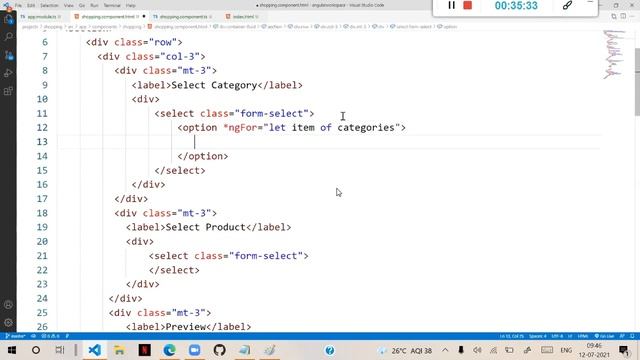Click the Go Live status bar button
This screenshot has height=360, width=640.
[x=604, y=336]
